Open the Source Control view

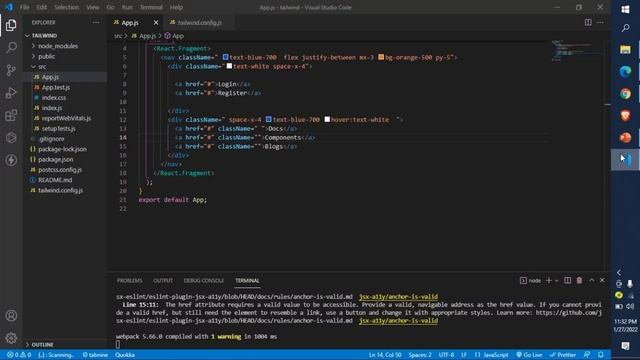[x=11, y=70]
